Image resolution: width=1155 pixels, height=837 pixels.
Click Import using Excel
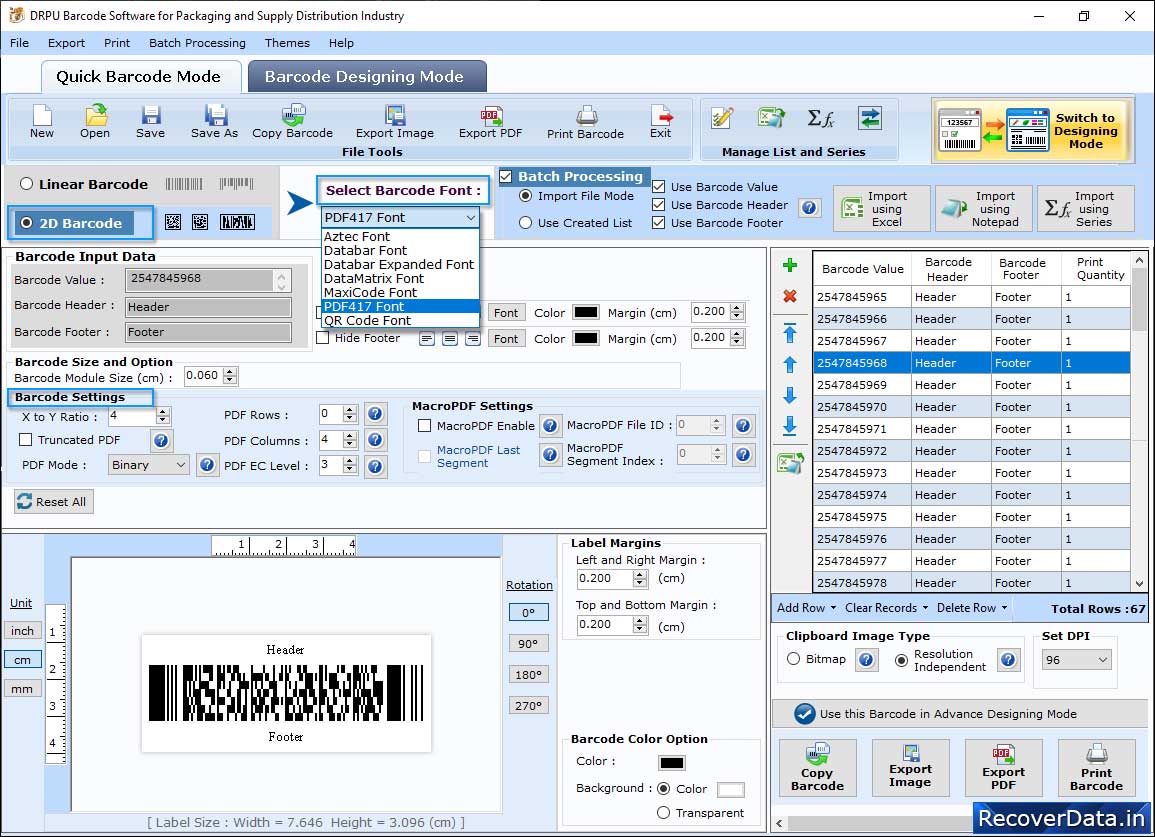coord(882,209)
